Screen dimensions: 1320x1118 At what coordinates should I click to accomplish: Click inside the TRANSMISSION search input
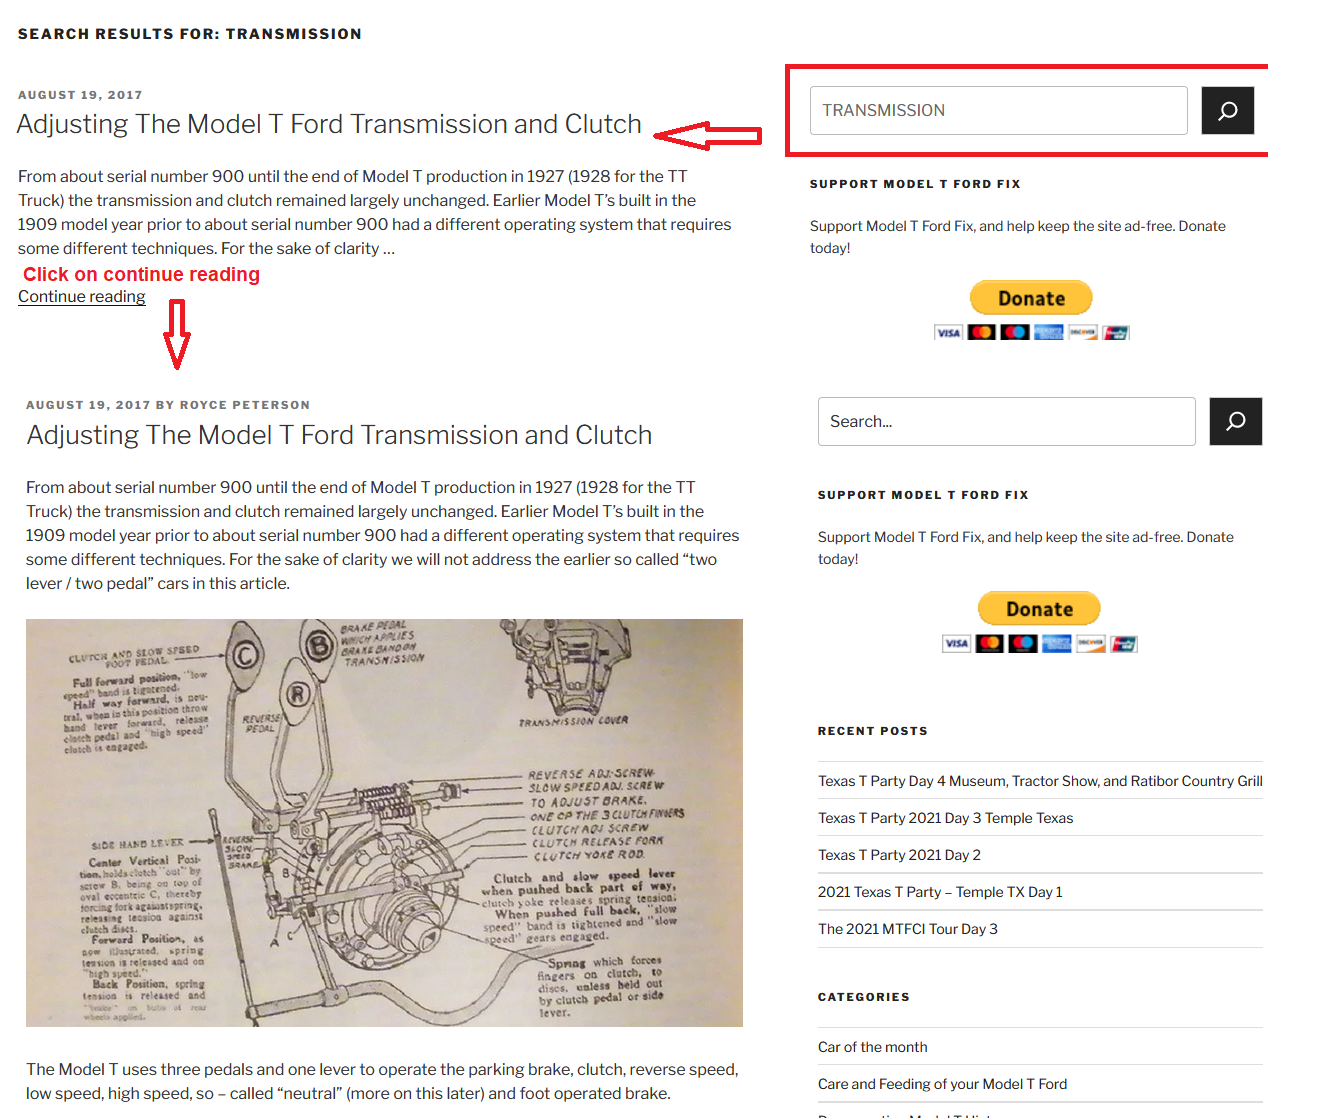click(998, 111)
